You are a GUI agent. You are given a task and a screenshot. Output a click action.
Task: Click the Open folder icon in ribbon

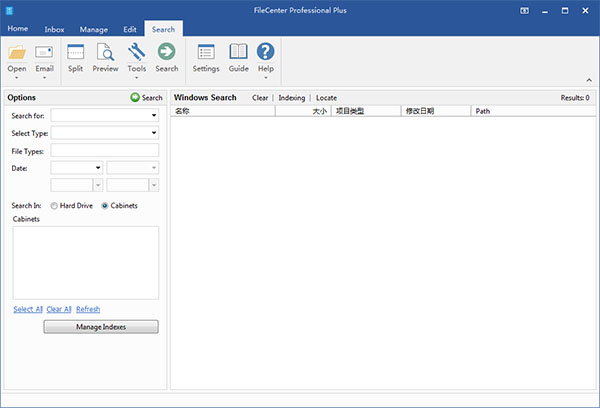17,52
